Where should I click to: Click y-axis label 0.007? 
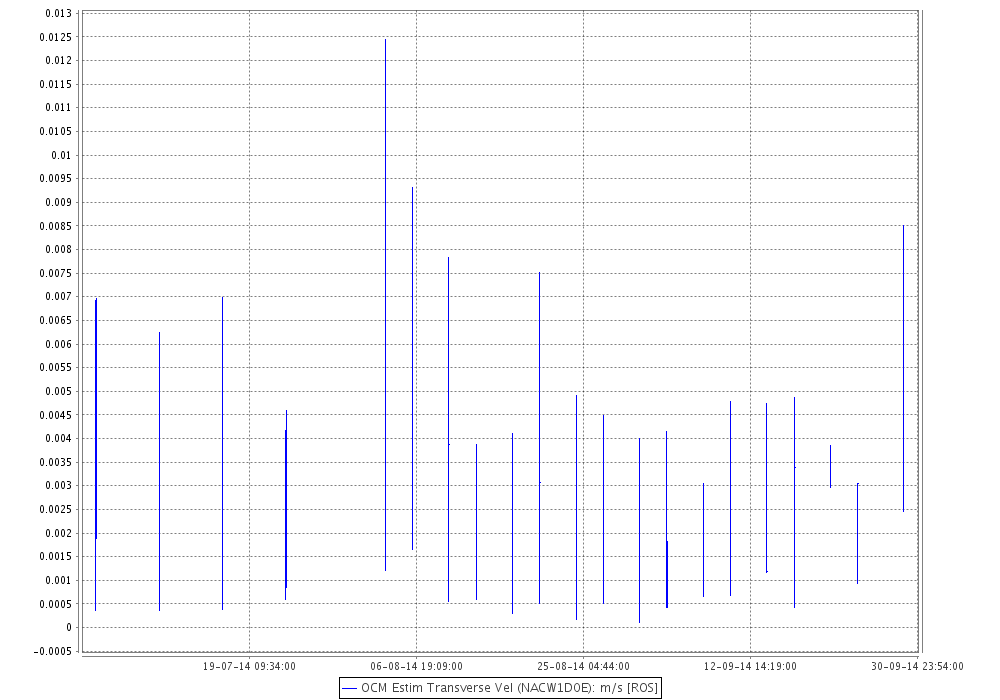point(58,297)
